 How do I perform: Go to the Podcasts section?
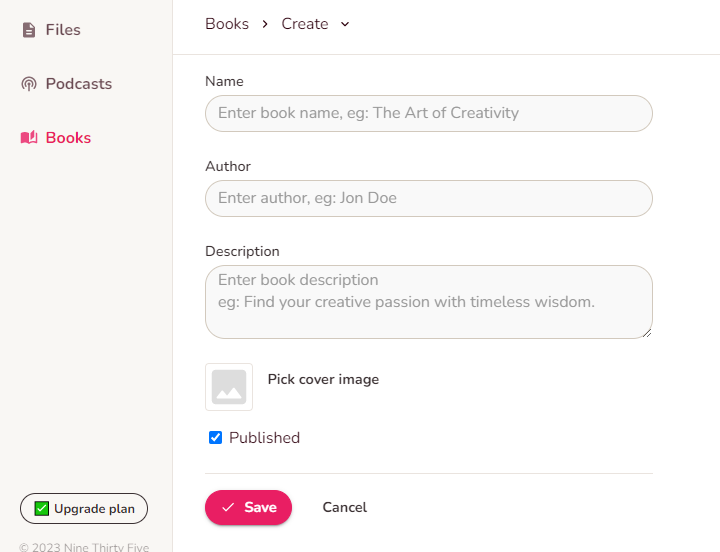pos(78,84)
